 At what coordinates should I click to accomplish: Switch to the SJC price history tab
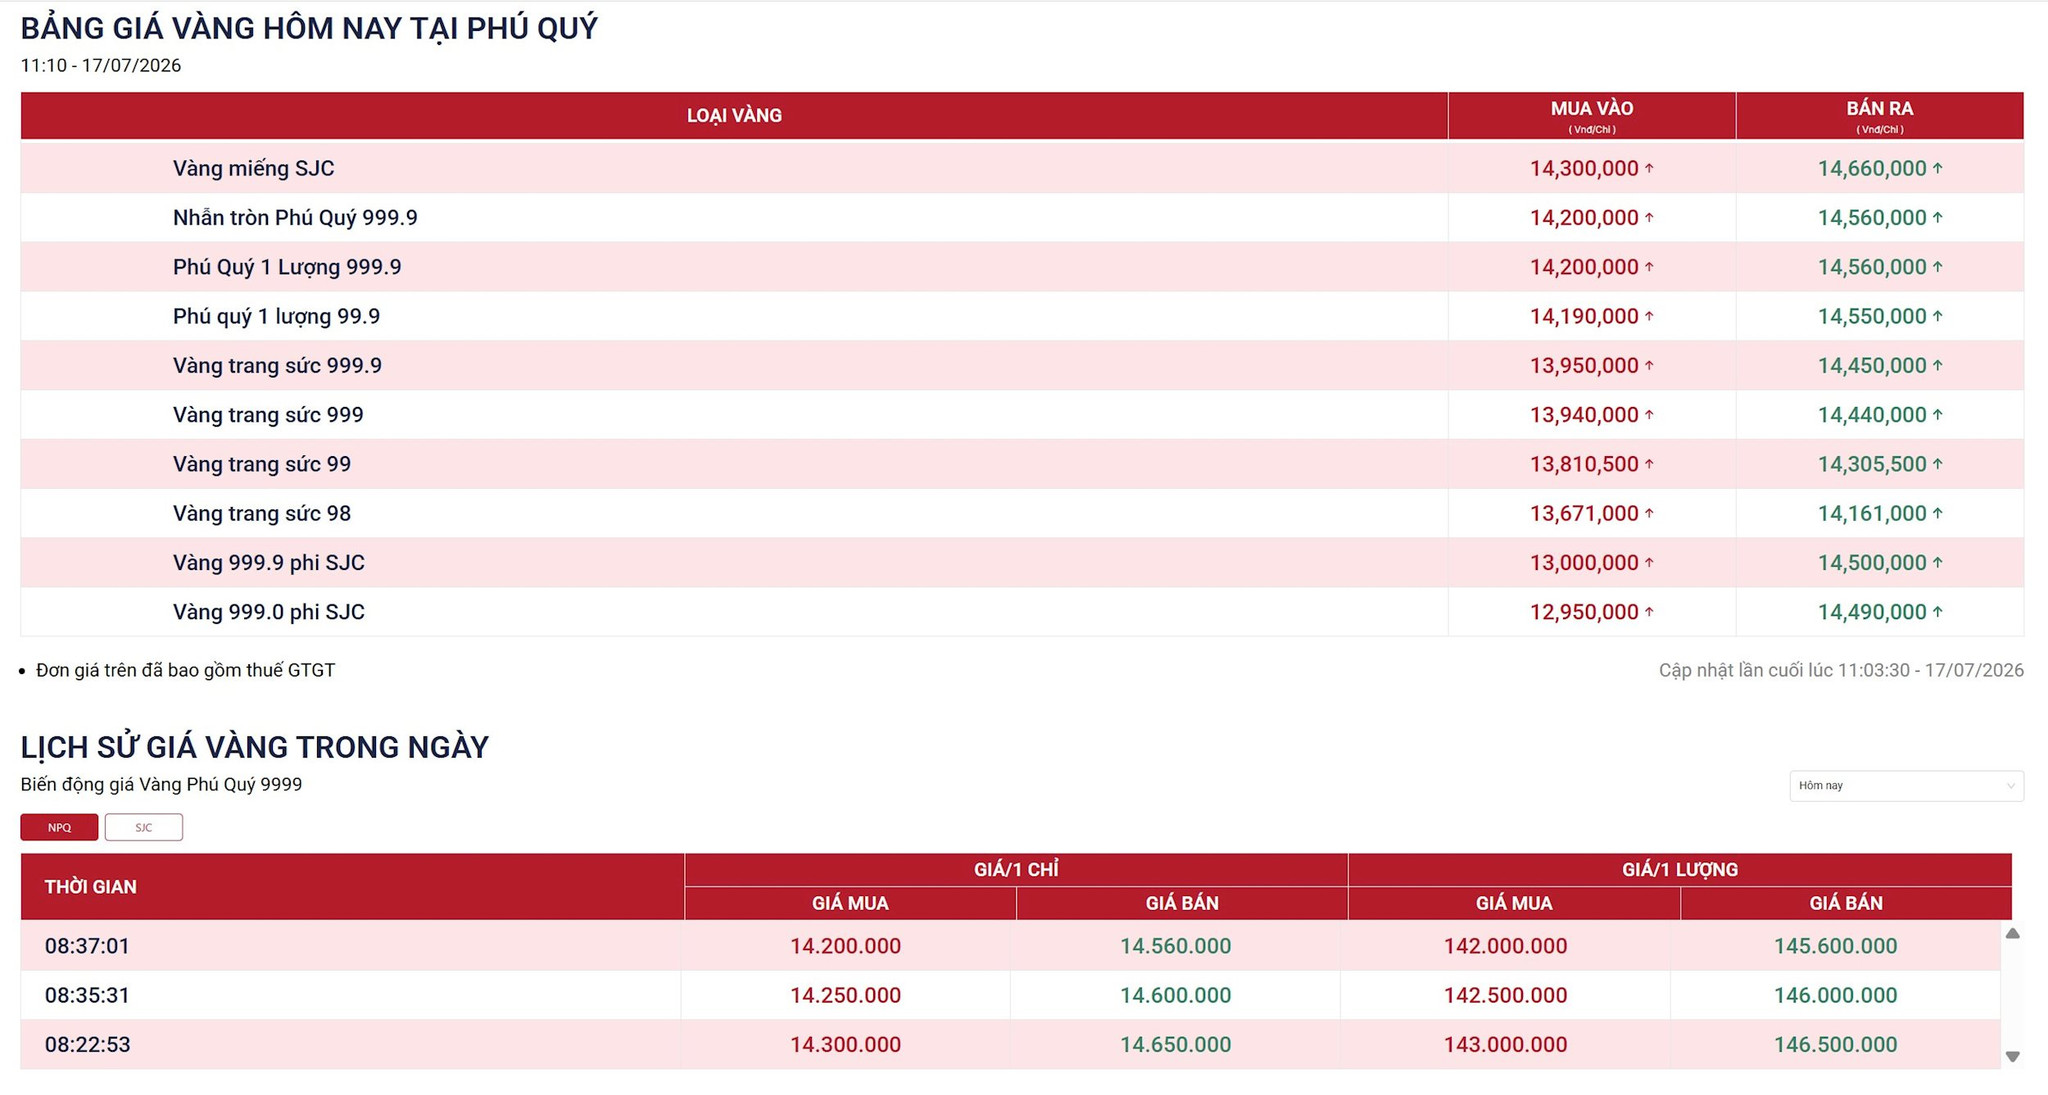click(144, 827)
